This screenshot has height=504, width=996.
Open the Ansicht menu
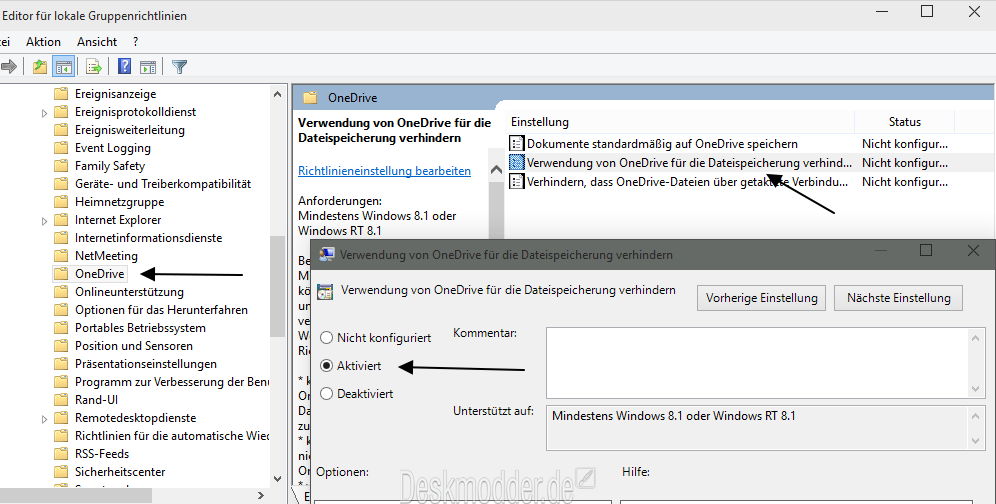click(x=97, y=42)
